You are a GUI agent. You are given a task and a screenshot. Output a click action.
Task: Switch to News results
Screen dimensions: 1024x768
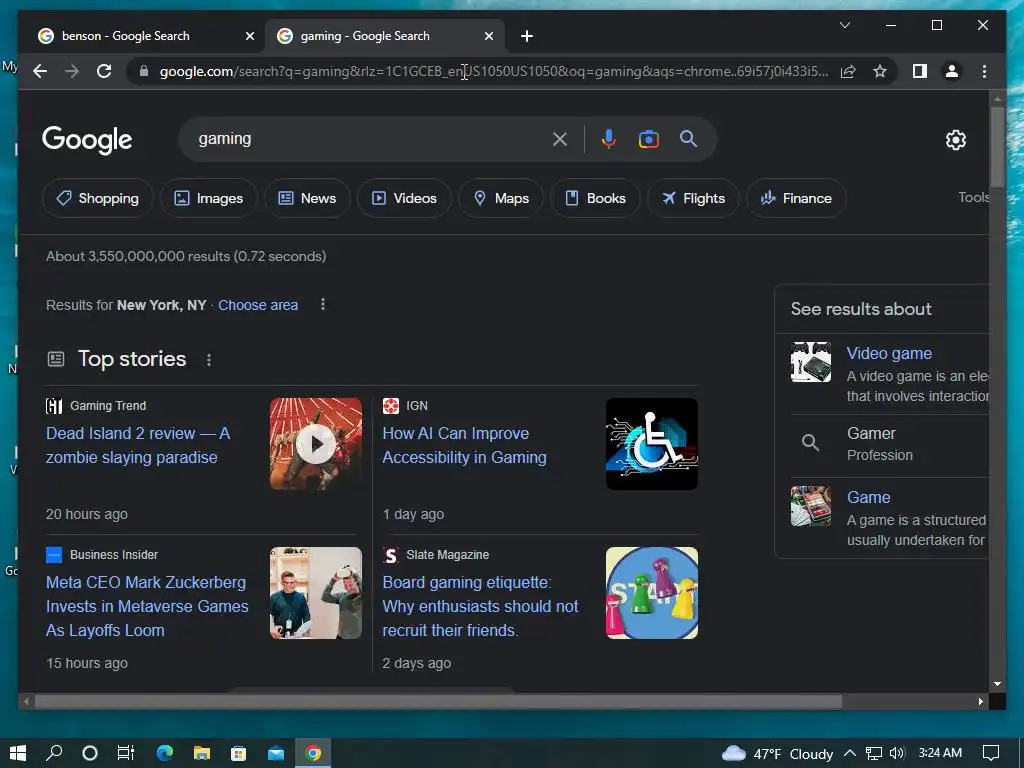pos(308,198)
